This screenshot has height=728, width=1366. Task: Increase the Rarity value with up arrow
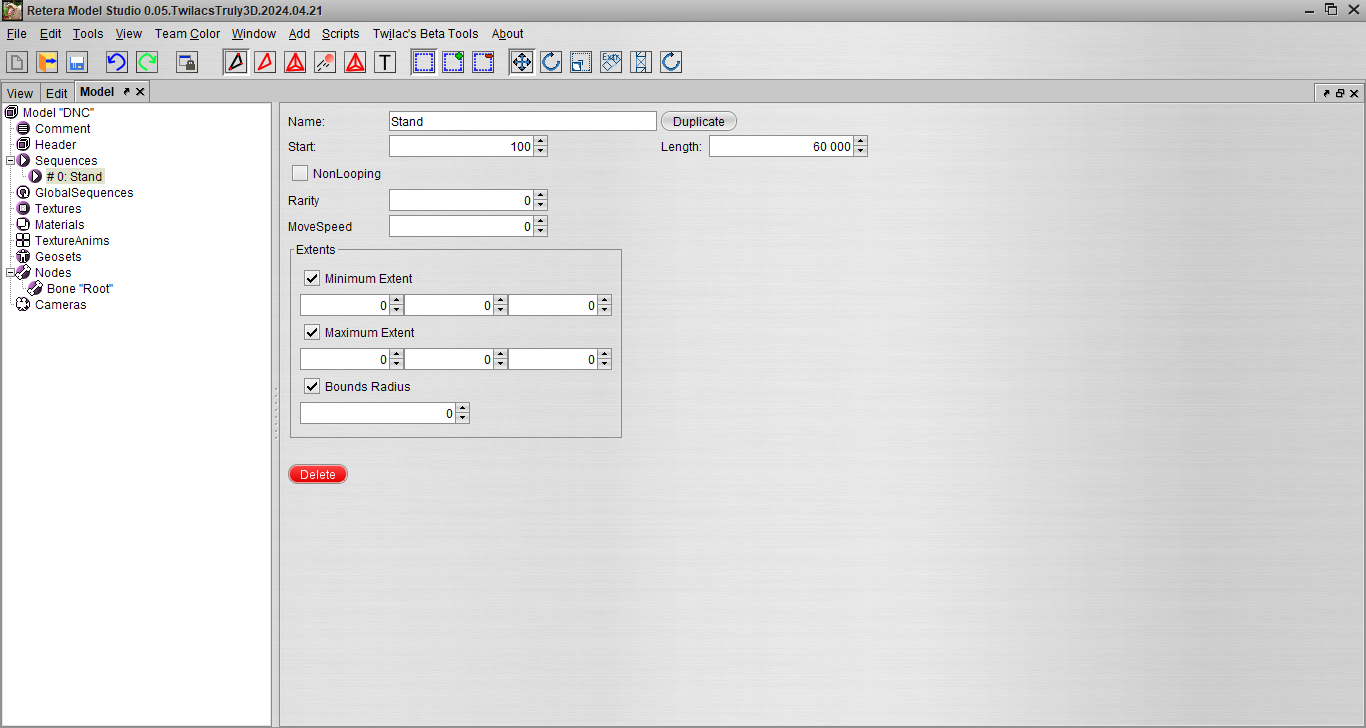point(541,195)
